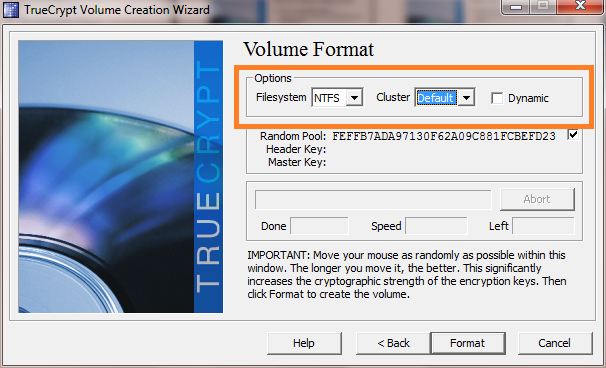Click the disabled maximize window button

(544, 6)
